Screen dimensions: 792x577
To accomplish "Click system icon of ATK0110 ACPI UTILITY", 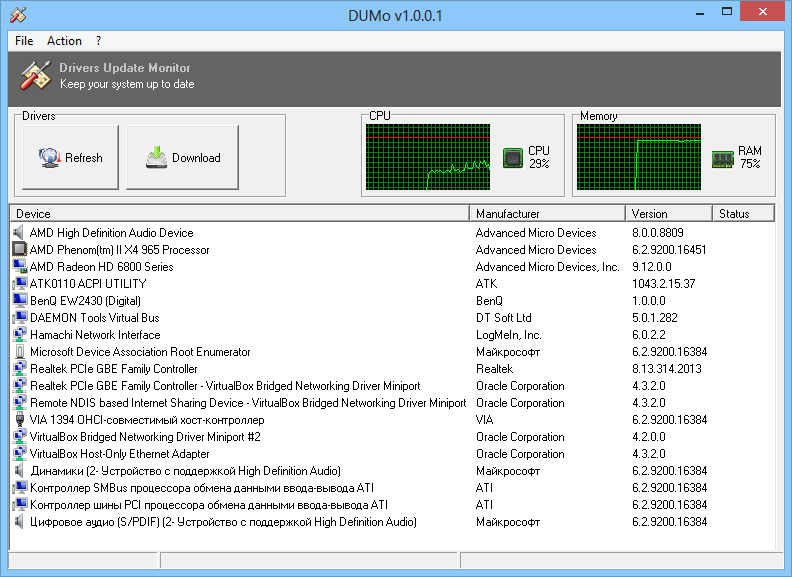I will (x=19, y=283).
